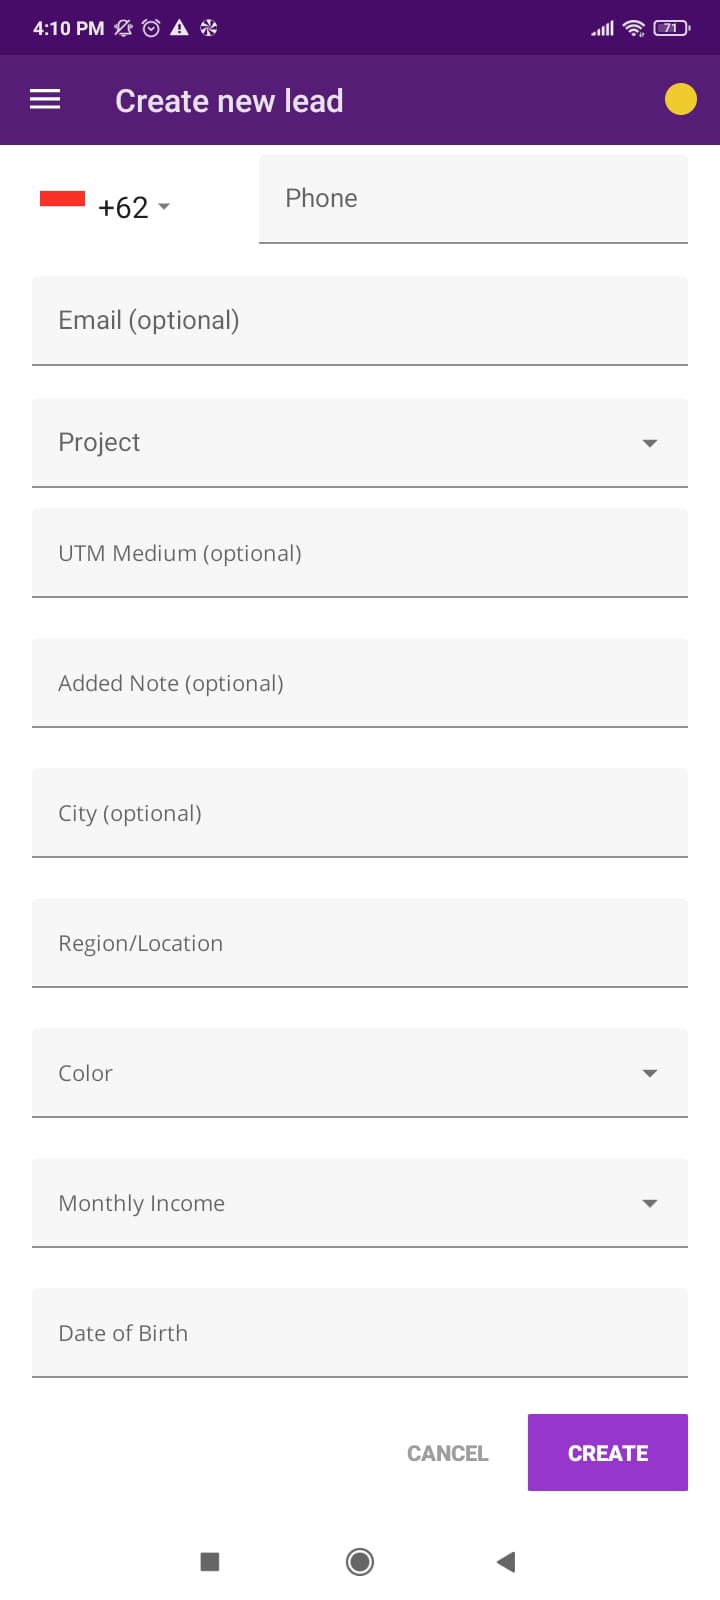This screenshot has width=720, height=1600.
Task: Select the UTM Medium (optional) field
Action: (360, 553)
